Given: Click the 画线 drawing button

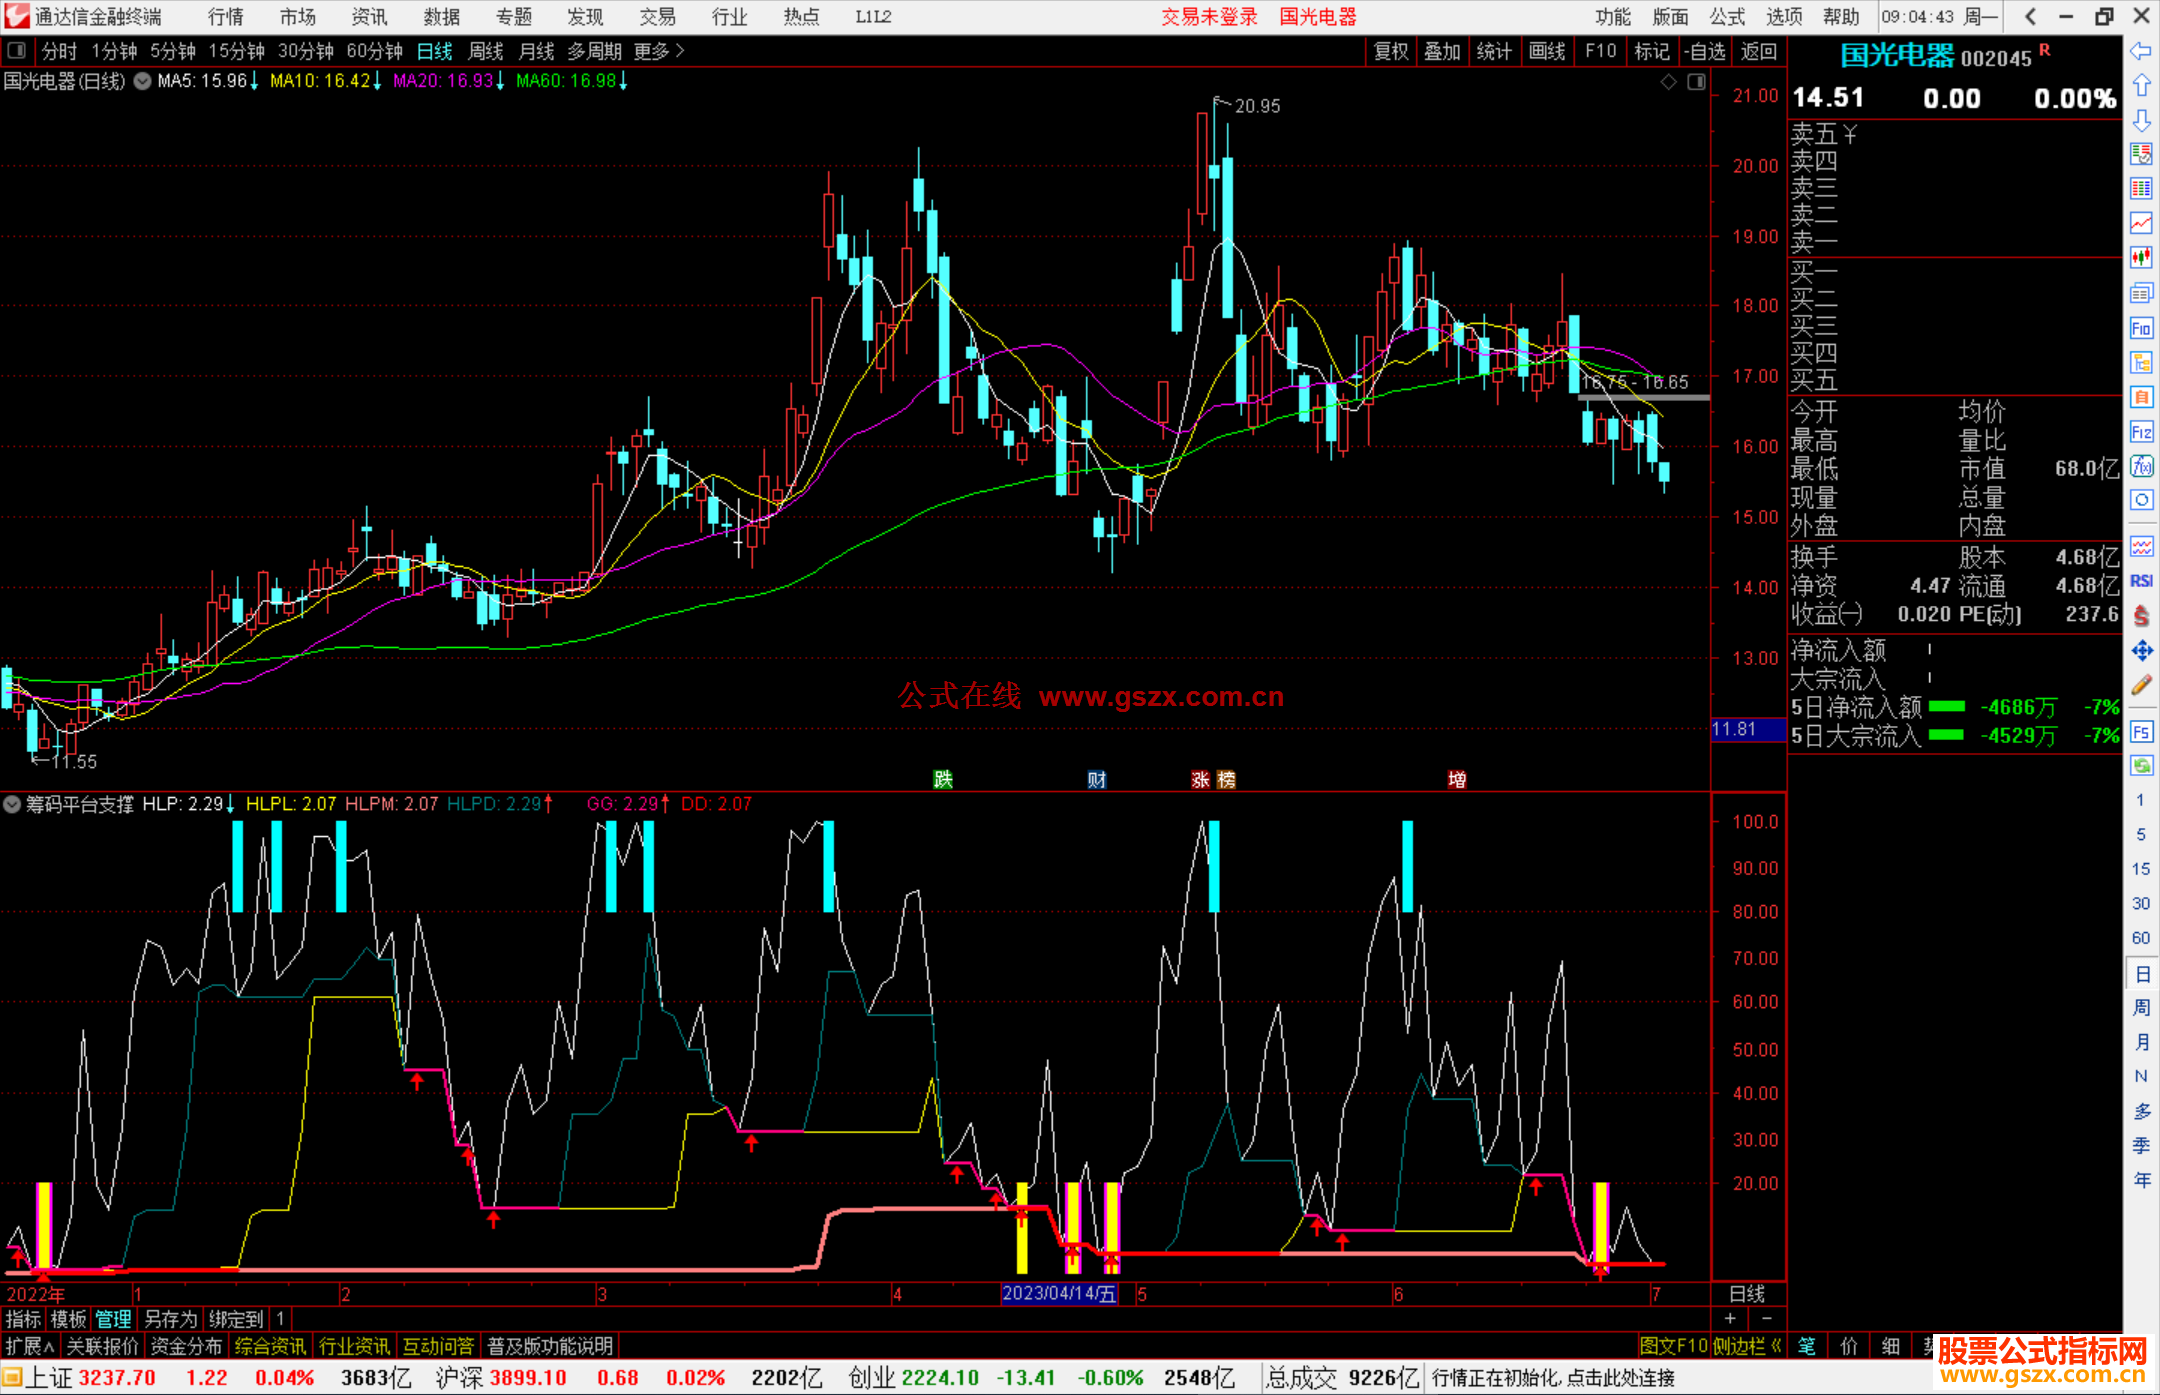Looking at the screenshot, I should point(1547,51).
